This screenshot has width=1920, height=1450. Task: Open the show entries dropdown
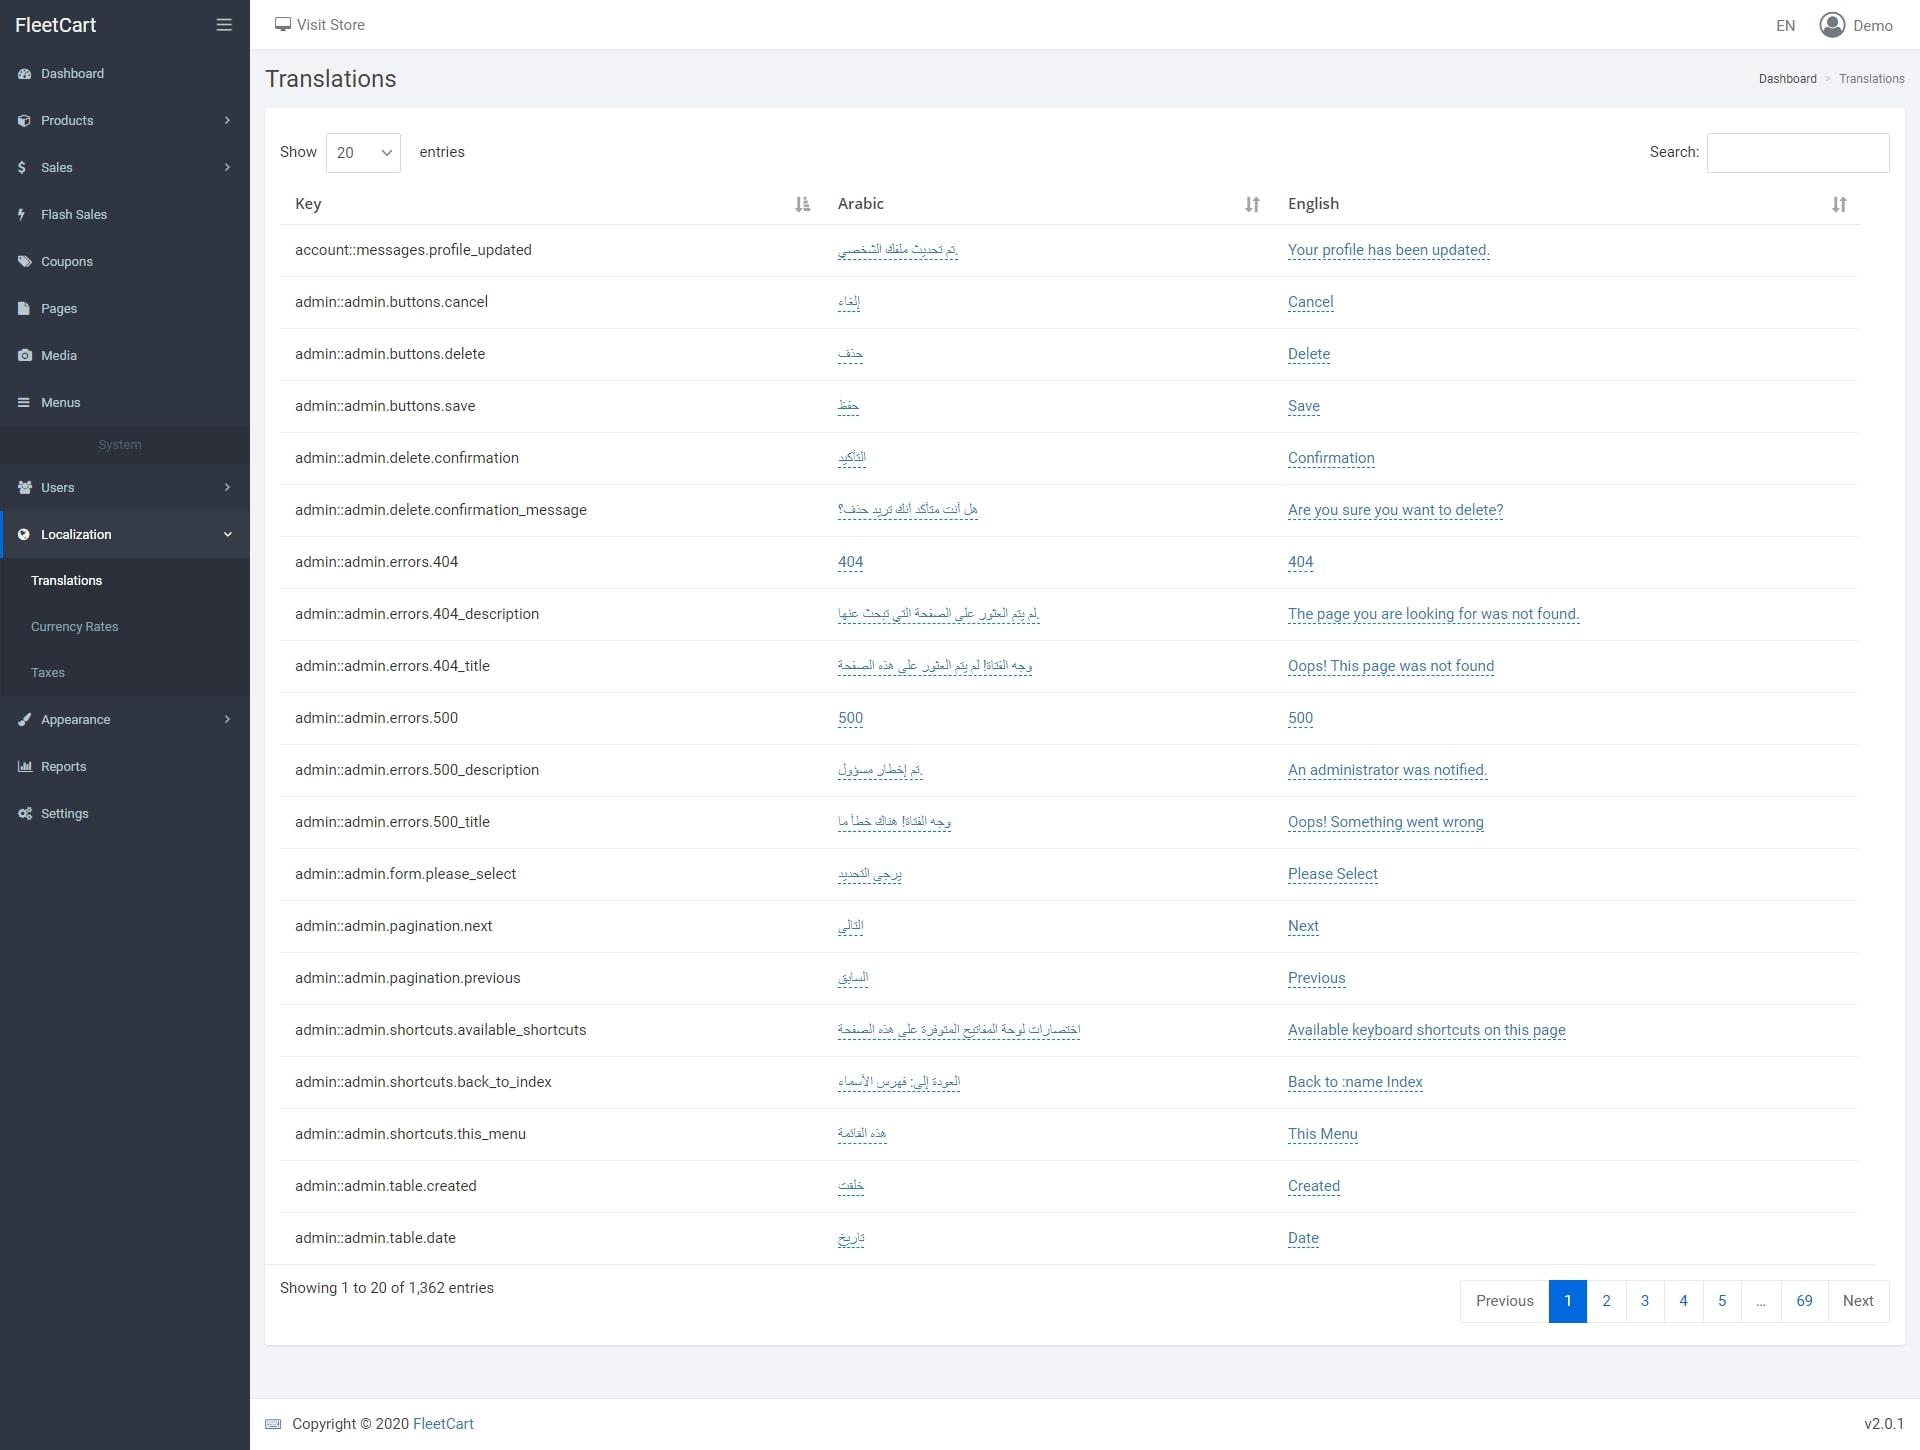363,153
